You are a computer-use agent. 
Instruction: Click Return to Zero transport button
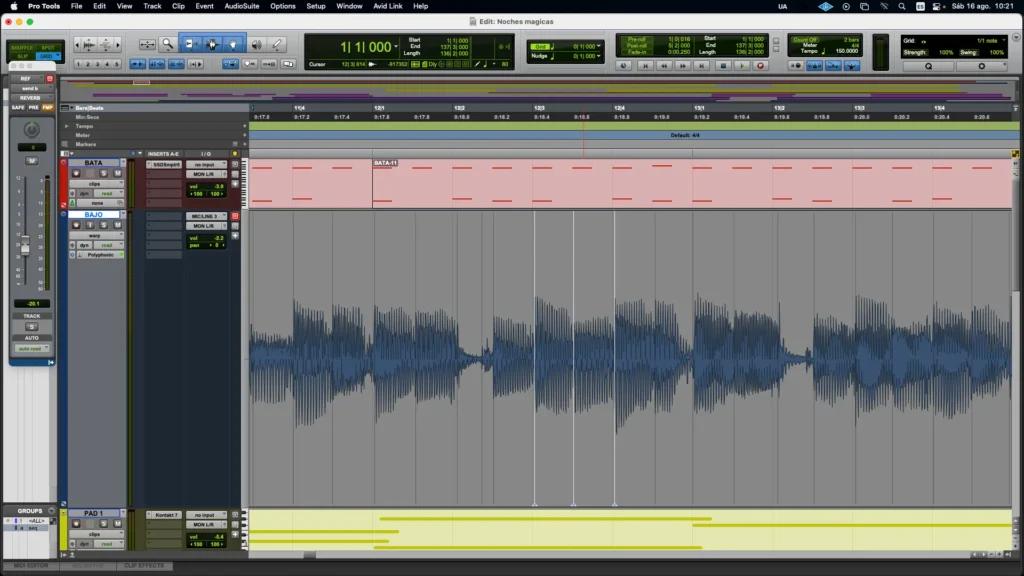point(645,66)
